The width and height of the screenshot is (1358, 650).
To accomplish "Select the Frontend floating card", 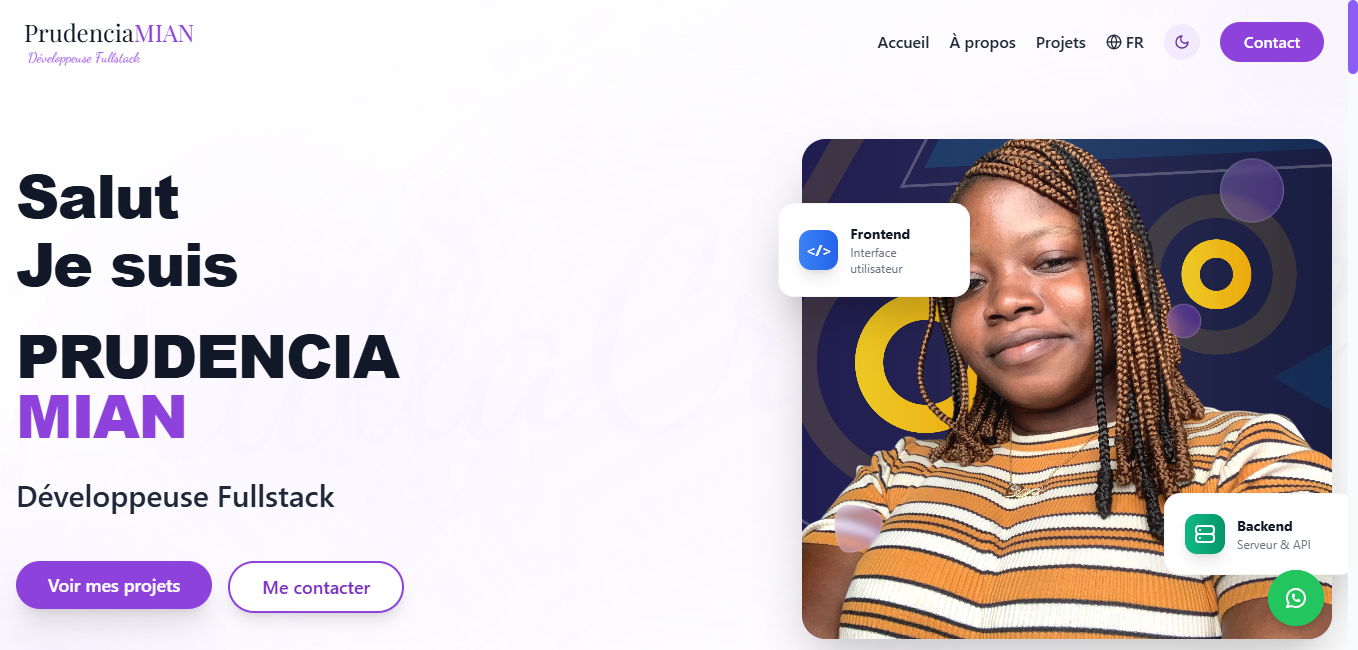I will [x=874, y=250].
